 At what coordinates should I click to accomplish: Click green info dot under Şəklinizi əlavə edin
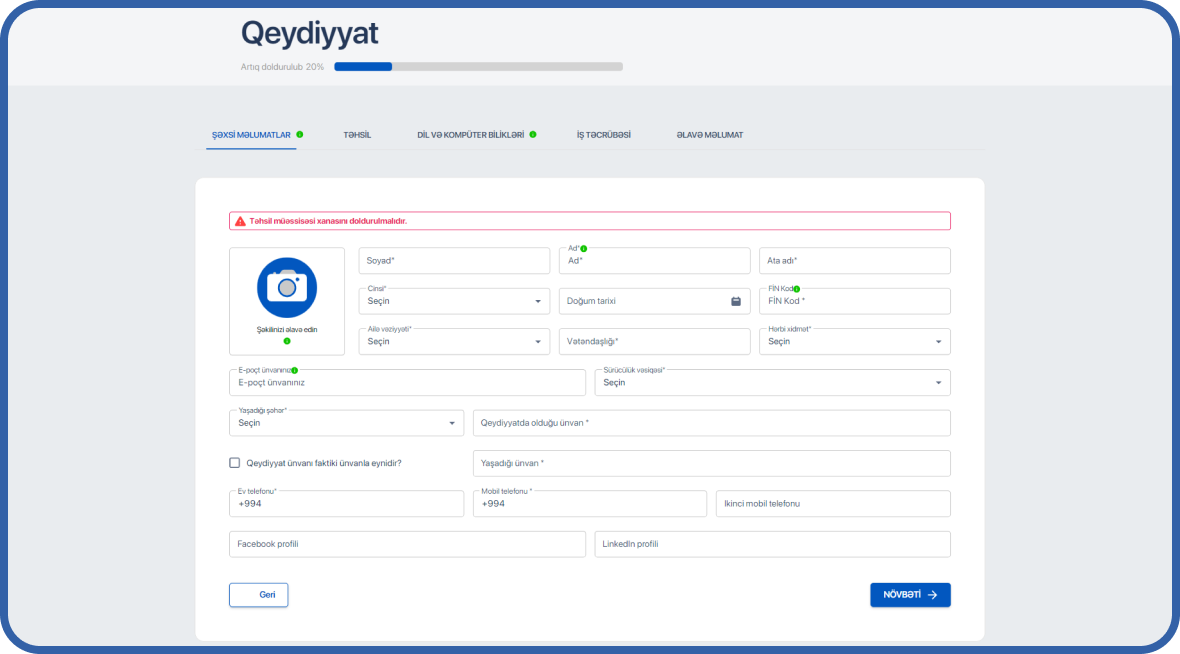point(287,341)
